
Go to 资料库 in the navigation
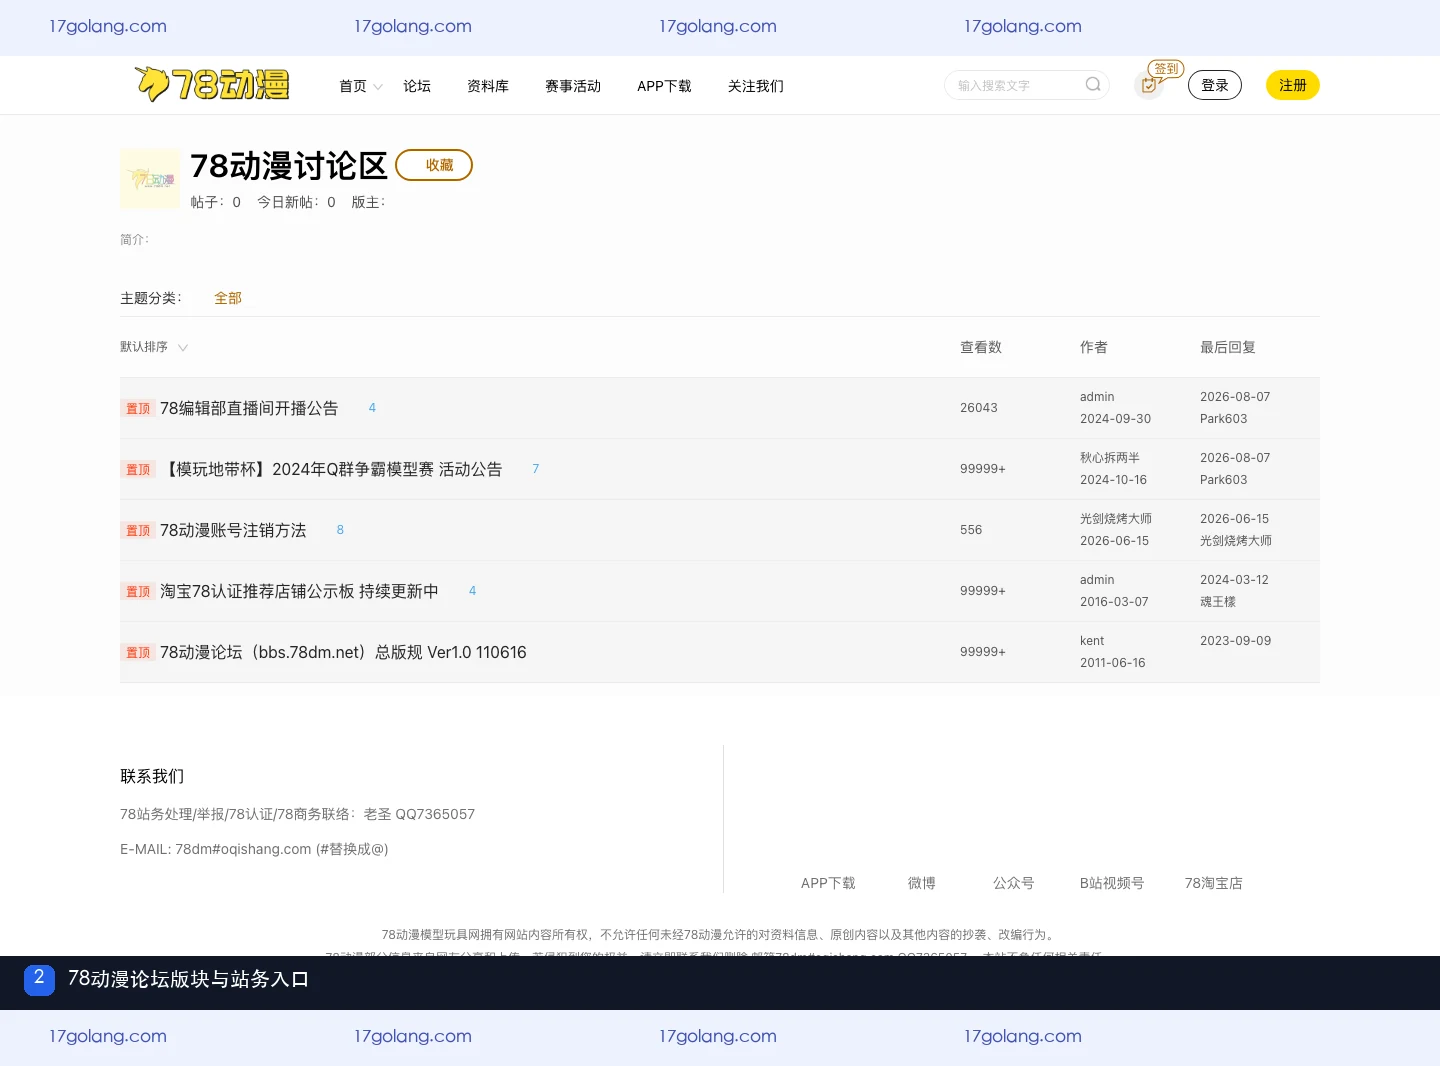[x=488, y=86]
